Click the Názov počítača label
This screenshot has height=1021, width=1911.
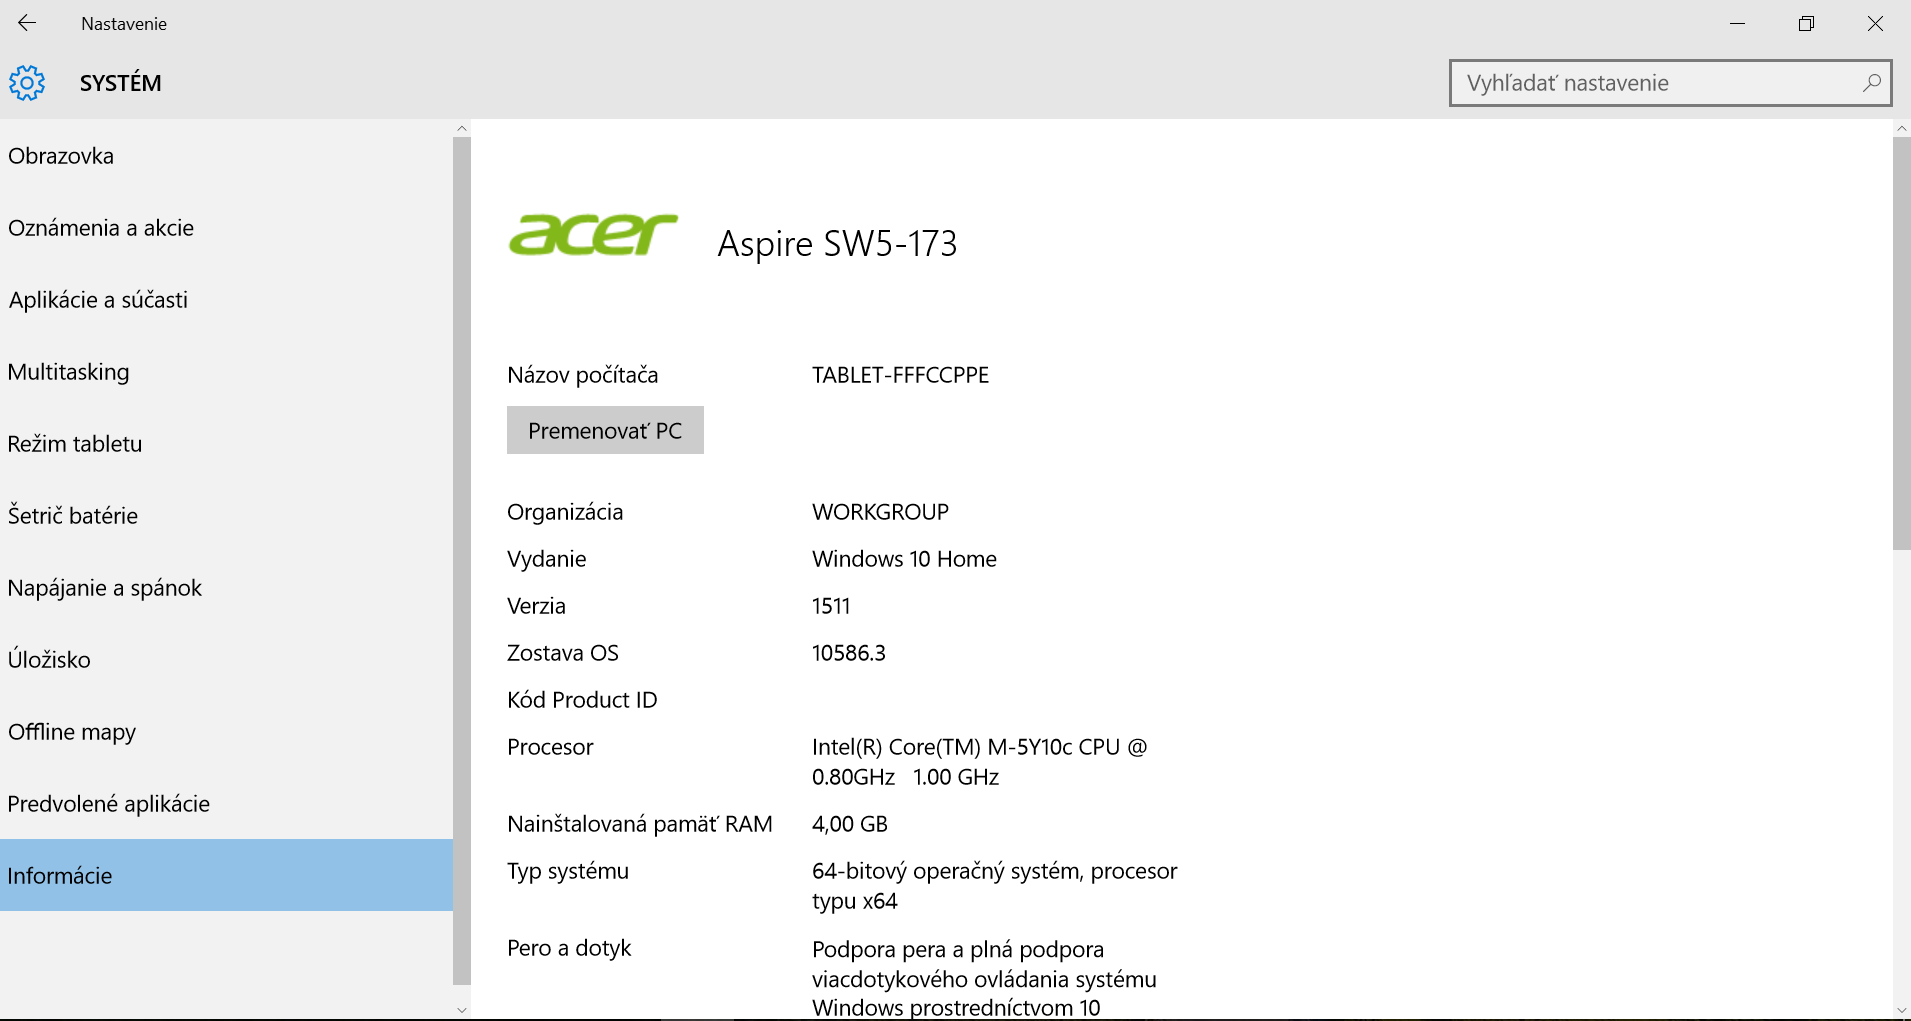coord(582,375)
